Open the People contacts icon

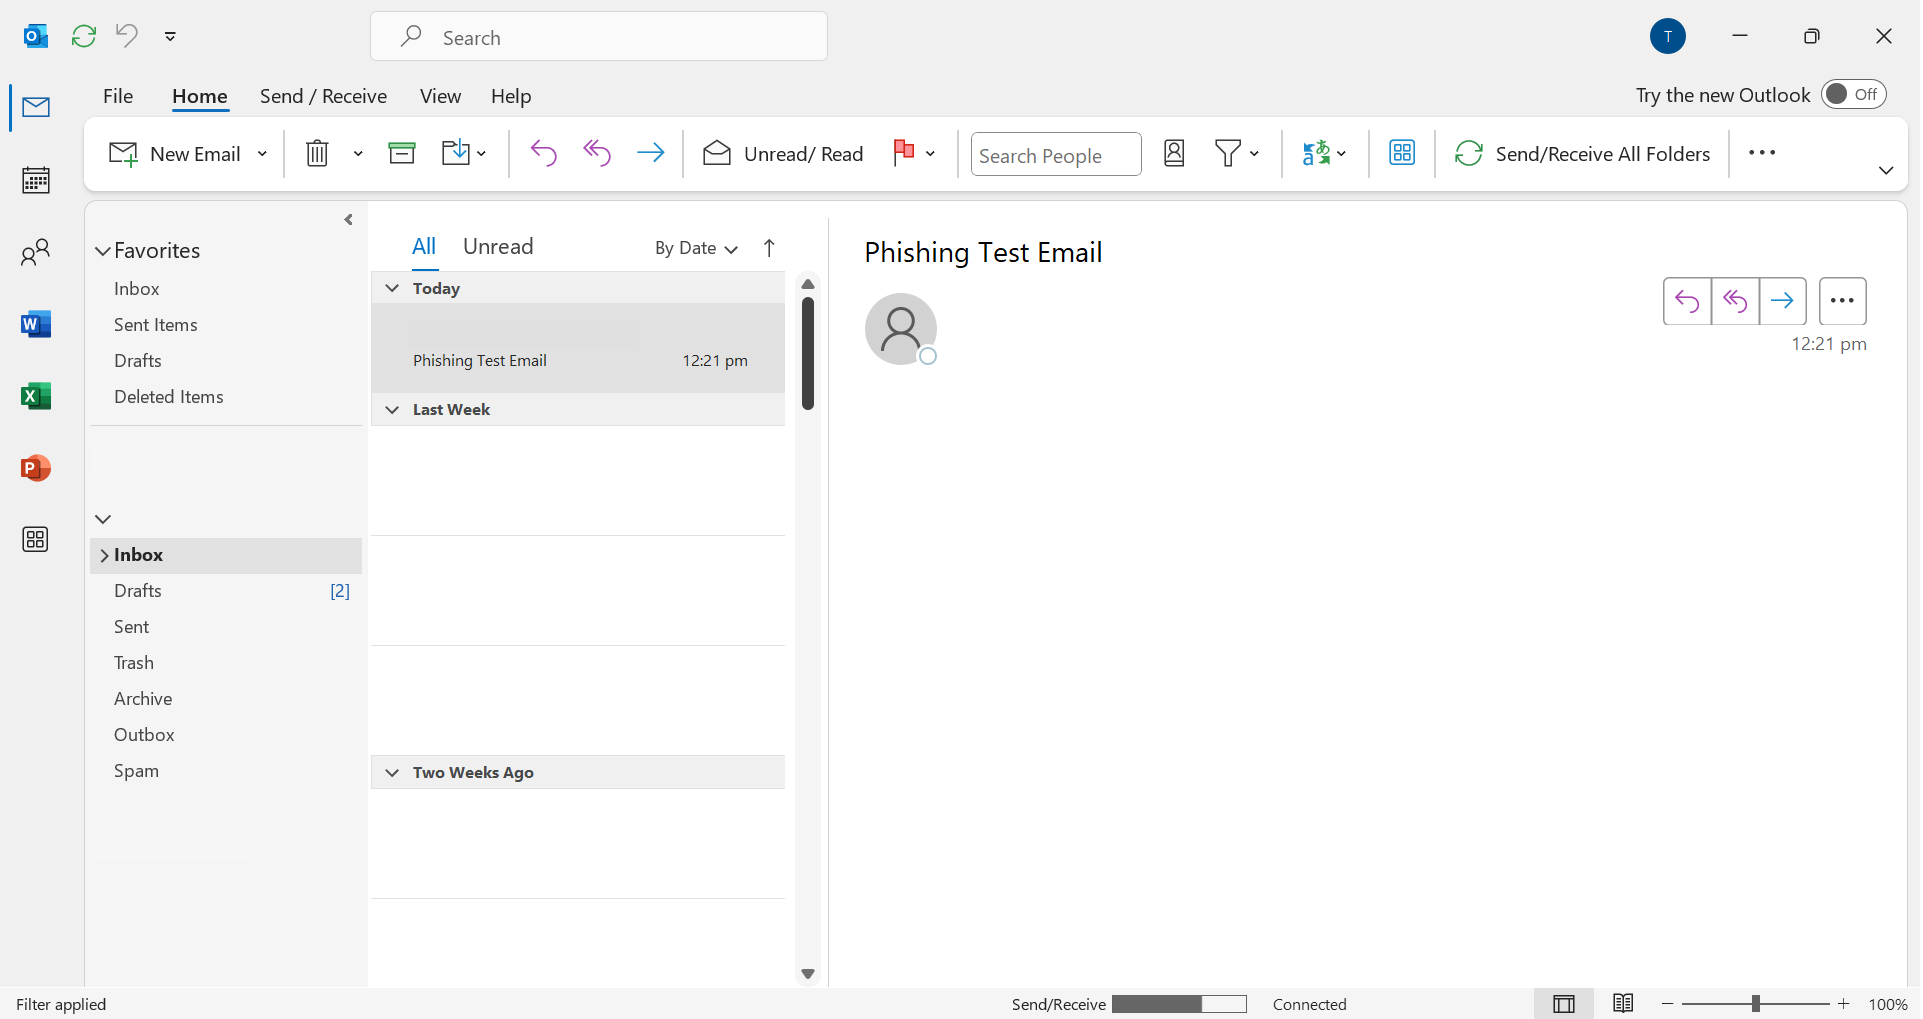tap(36, 252)
